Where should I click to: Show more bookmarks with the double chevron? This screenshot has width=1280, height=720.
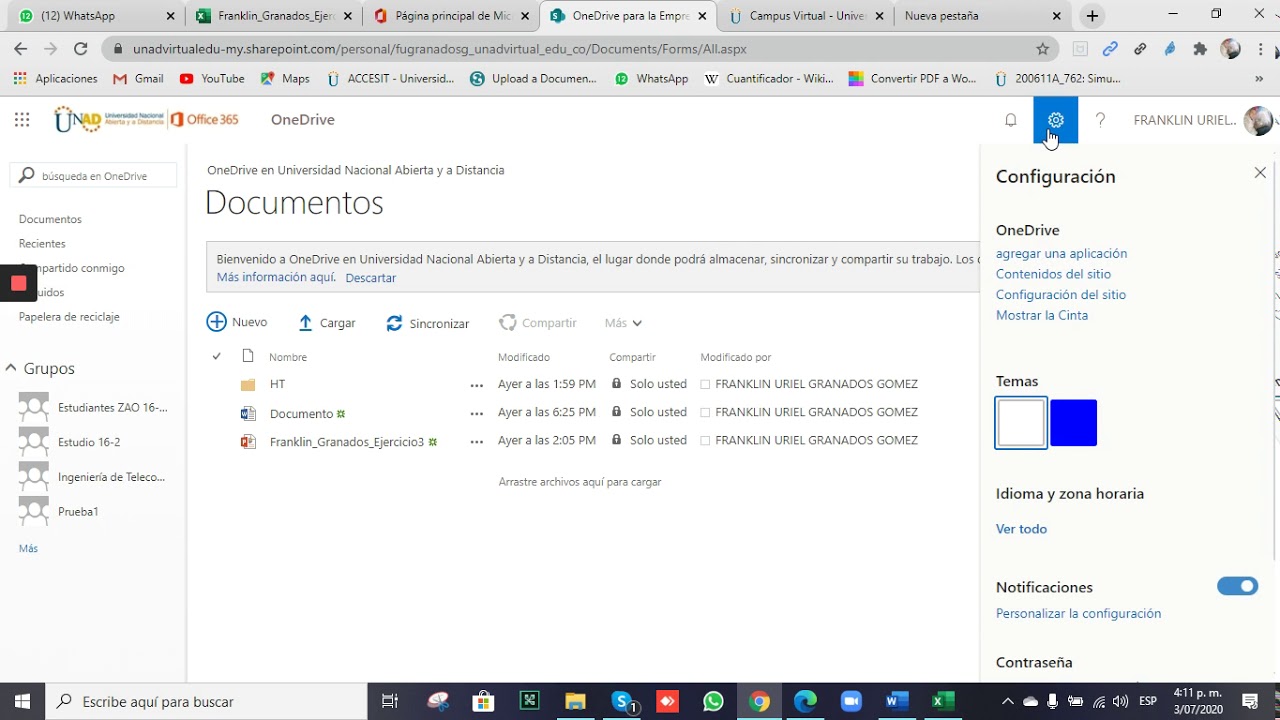tap(1259, 78)
